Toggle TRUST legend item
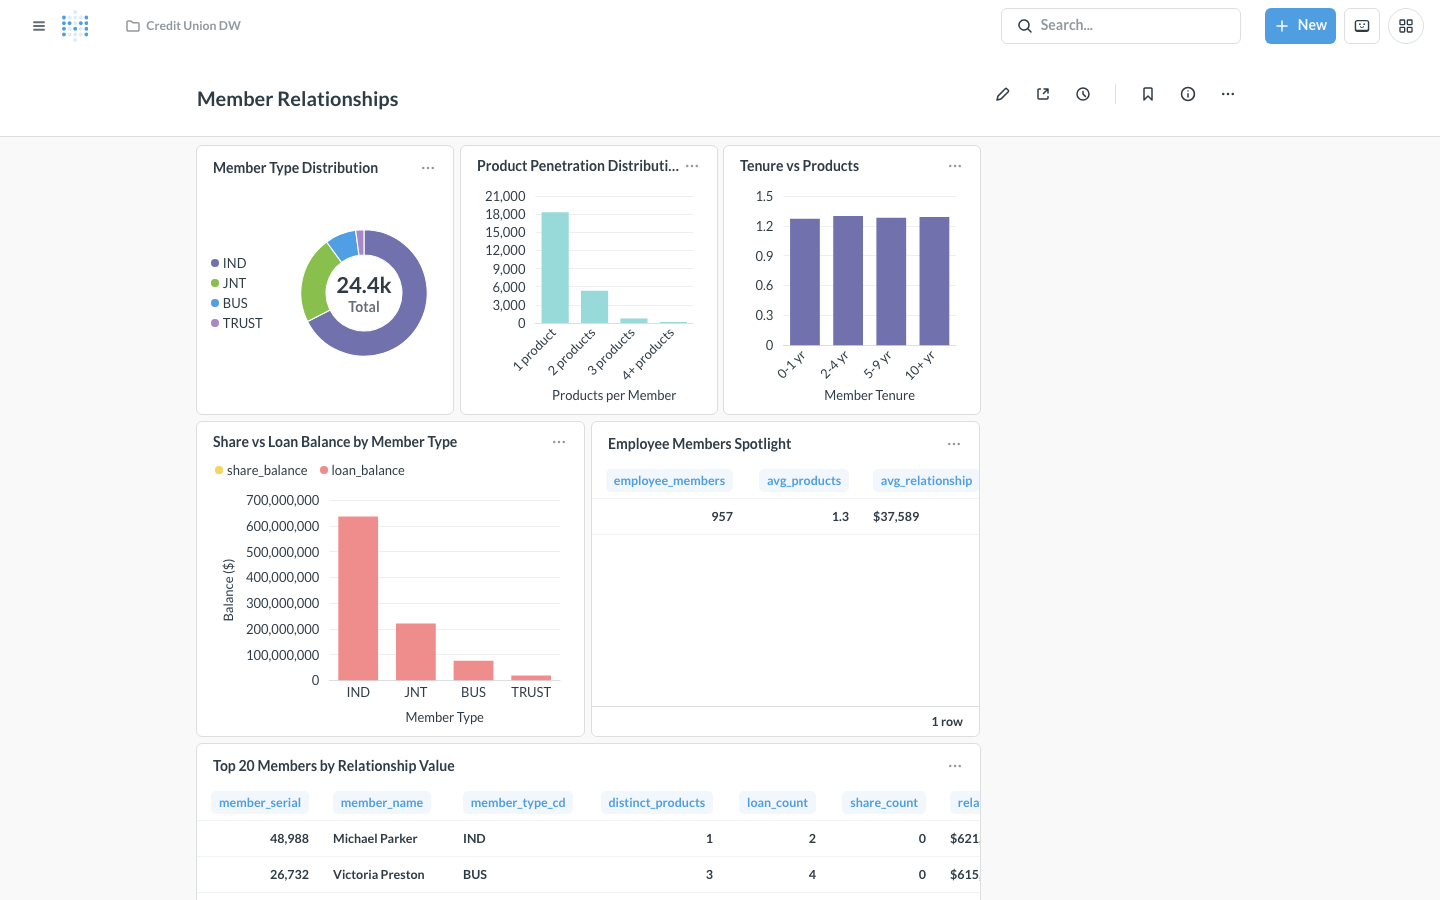The height and width of the screenshot is (900, 1440). point(237,323)
